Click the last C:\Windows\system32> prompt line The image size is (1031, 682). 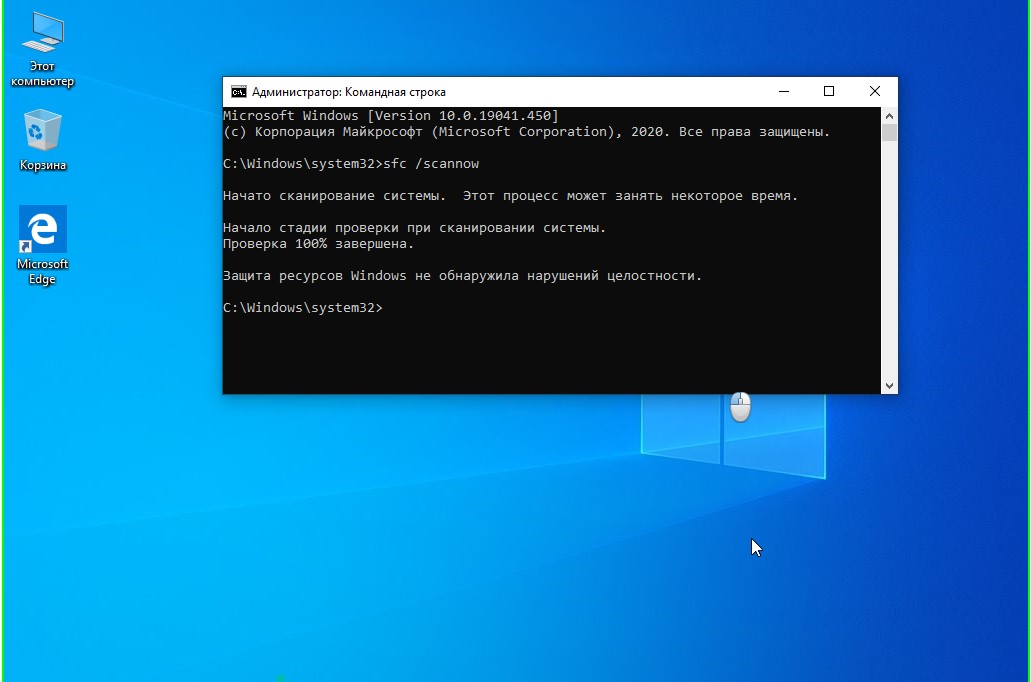coord(303,308)
